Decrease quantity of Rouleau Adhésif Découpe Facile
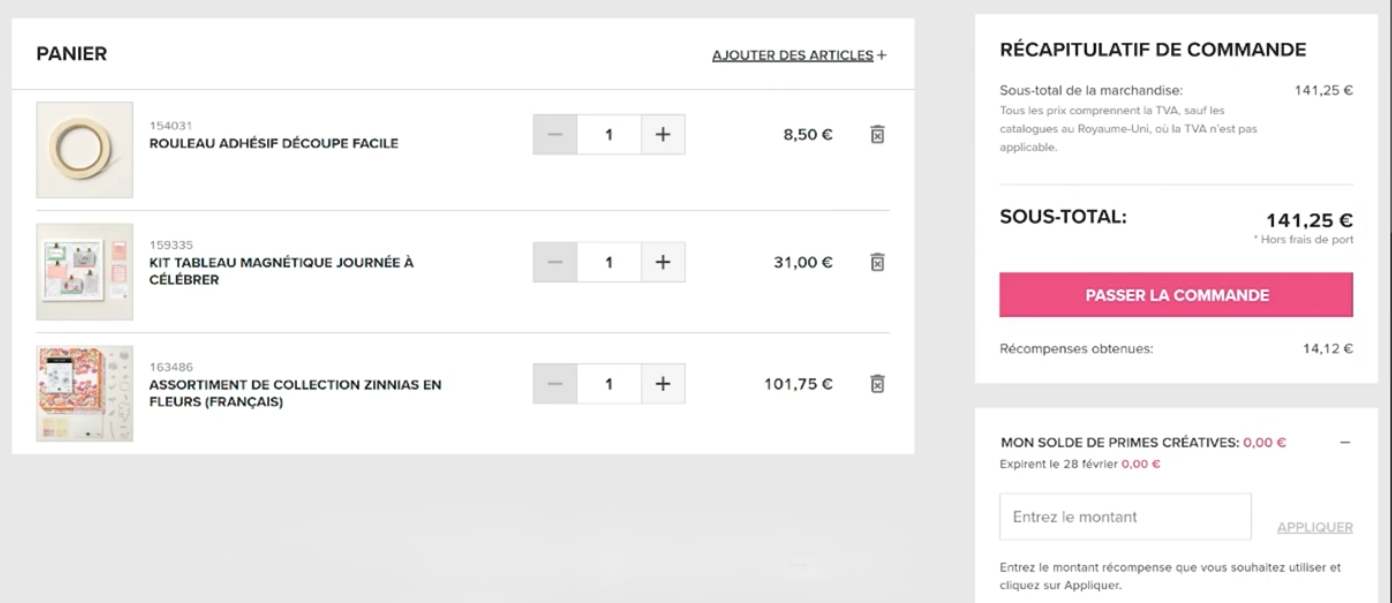This screenshot has height=603, width=1392. point(555,134)
